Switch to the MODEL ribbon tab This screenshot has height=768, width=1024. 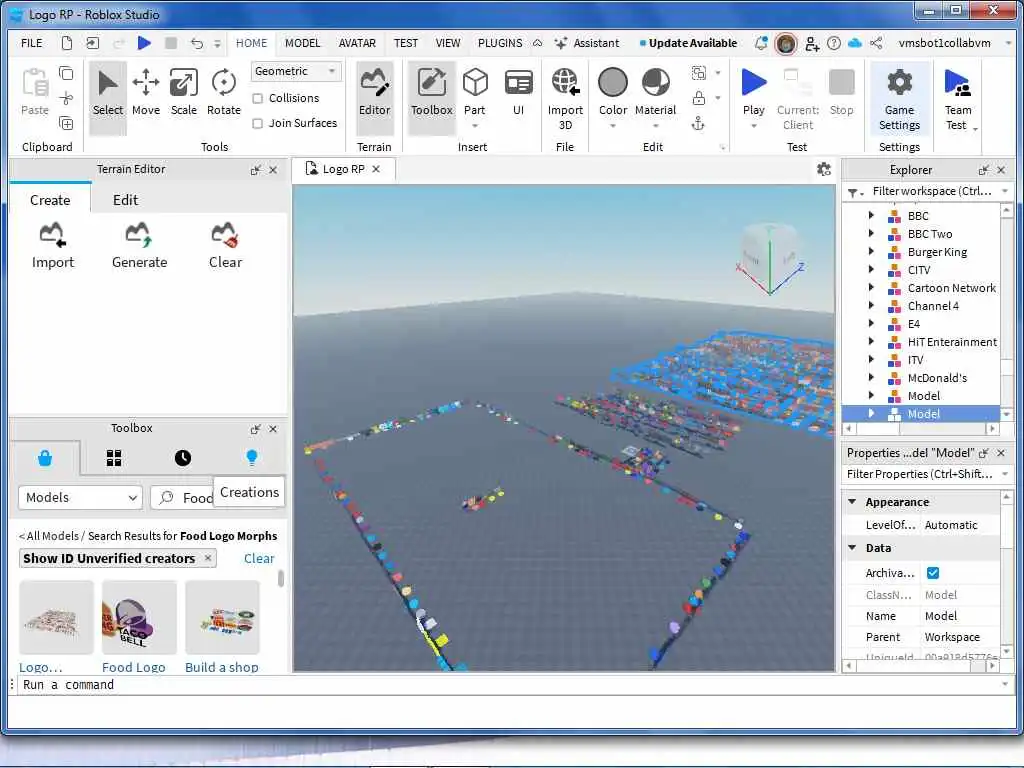click(302, 43)
